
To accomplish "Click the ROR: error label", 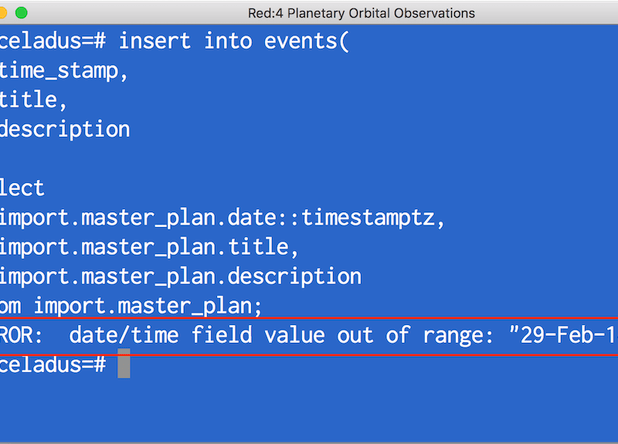I will tap(21, 335).
